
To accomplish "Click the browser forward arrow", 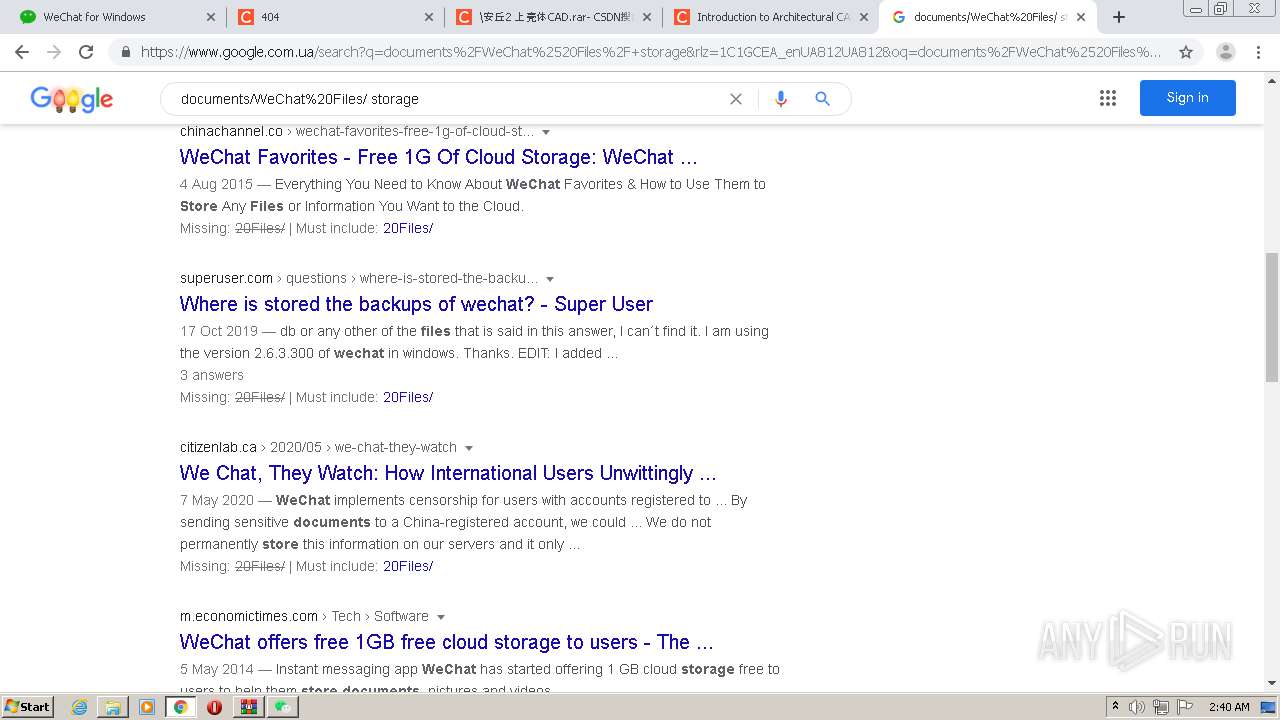I will pyautogui.click(x=54, y=52).
